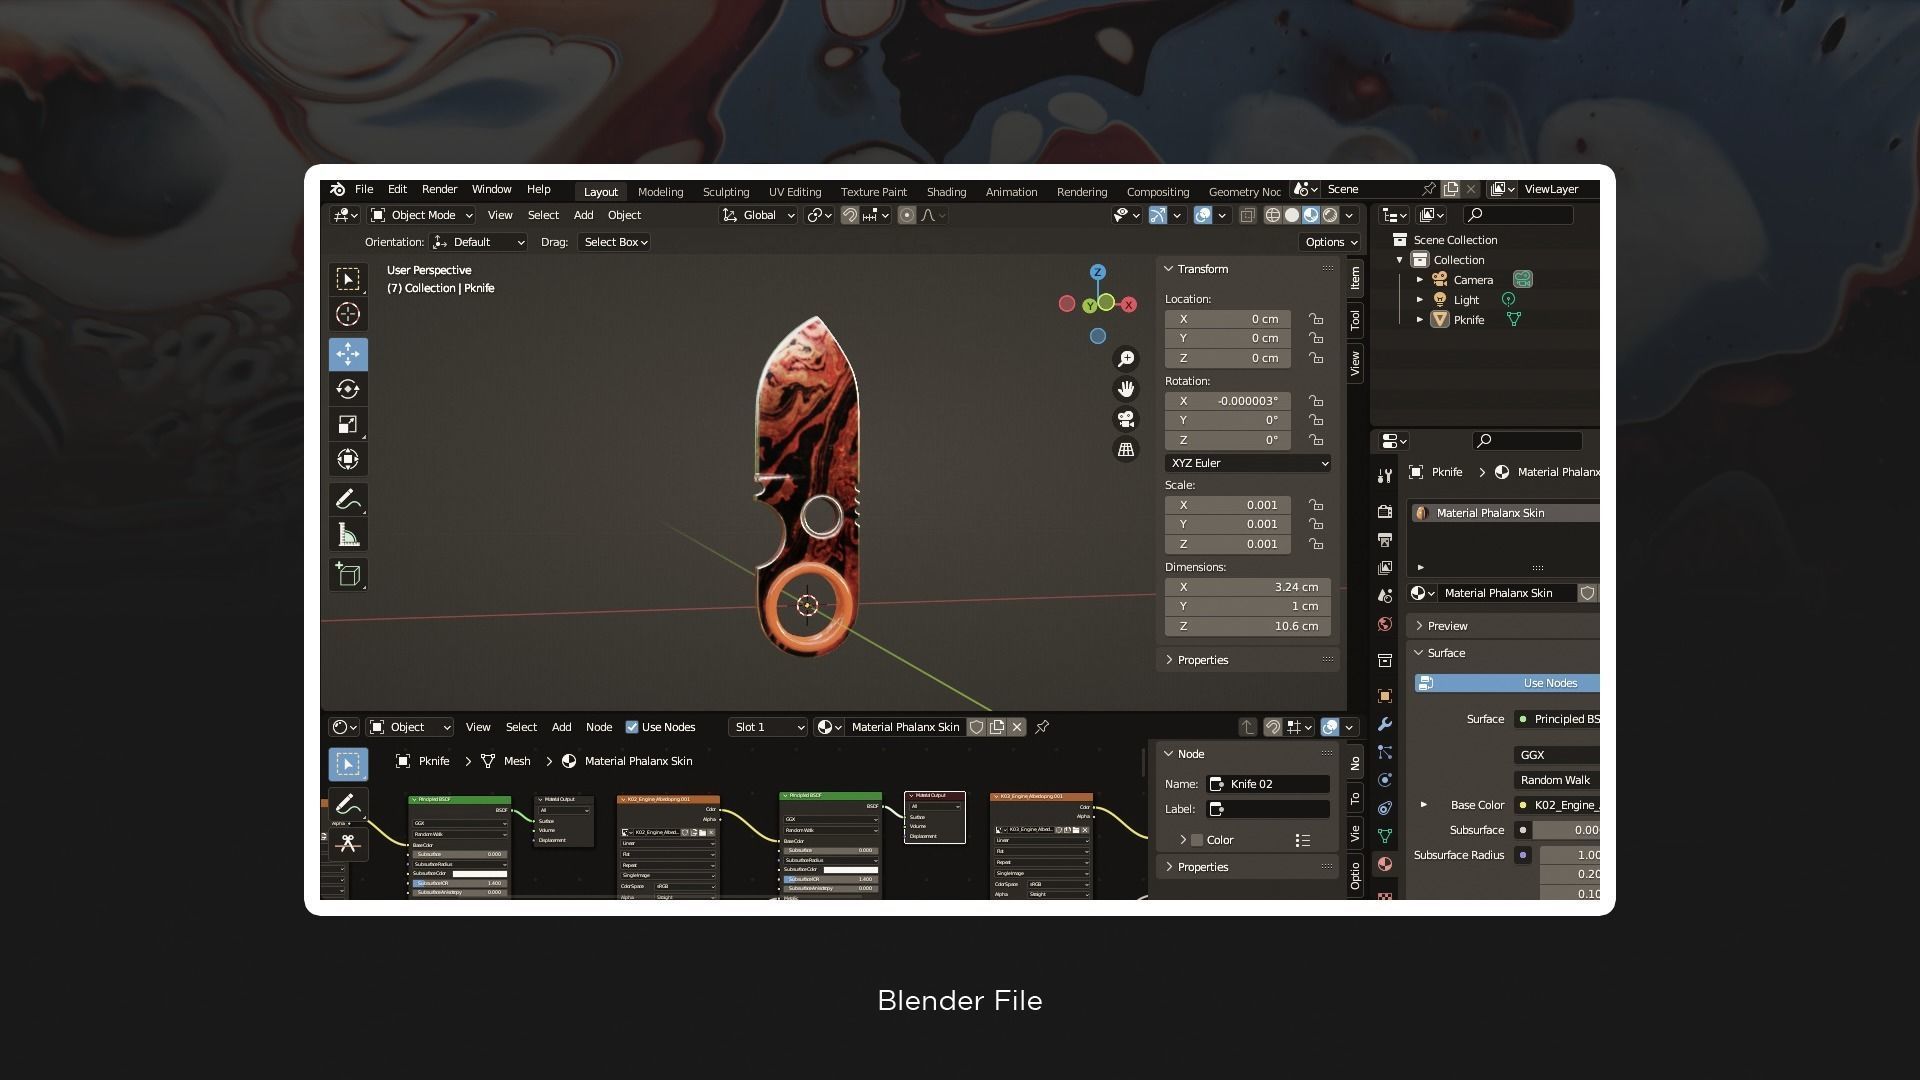Open the Render properties tab icon
This screenshot has width=1920, height=1080.
[1385, 511]
